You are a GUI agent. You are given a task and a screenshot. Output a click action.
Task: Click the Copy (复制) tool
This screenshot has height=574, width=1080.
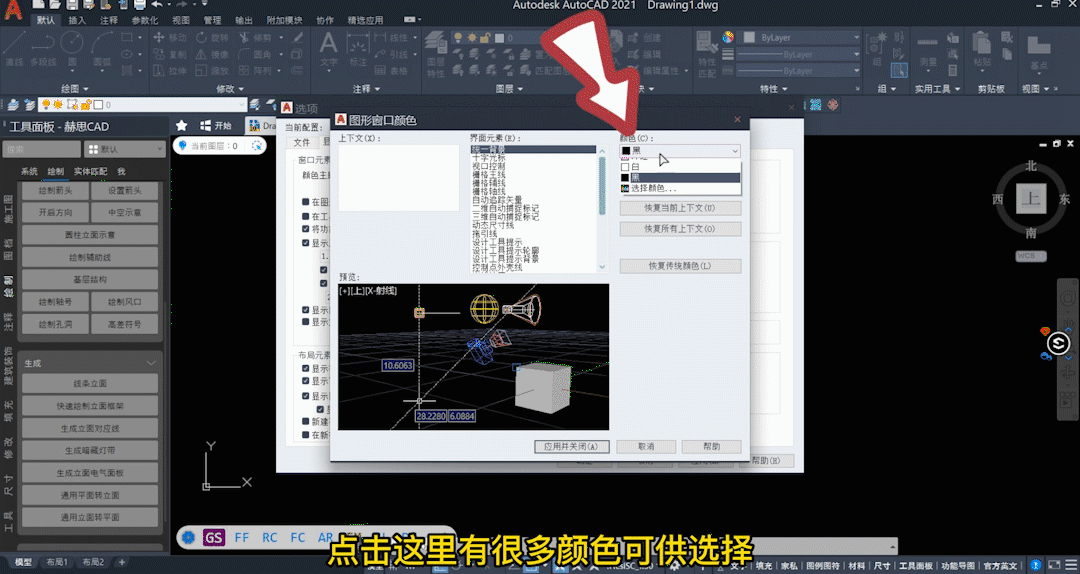pyautogui.click(x=170, y=54)
